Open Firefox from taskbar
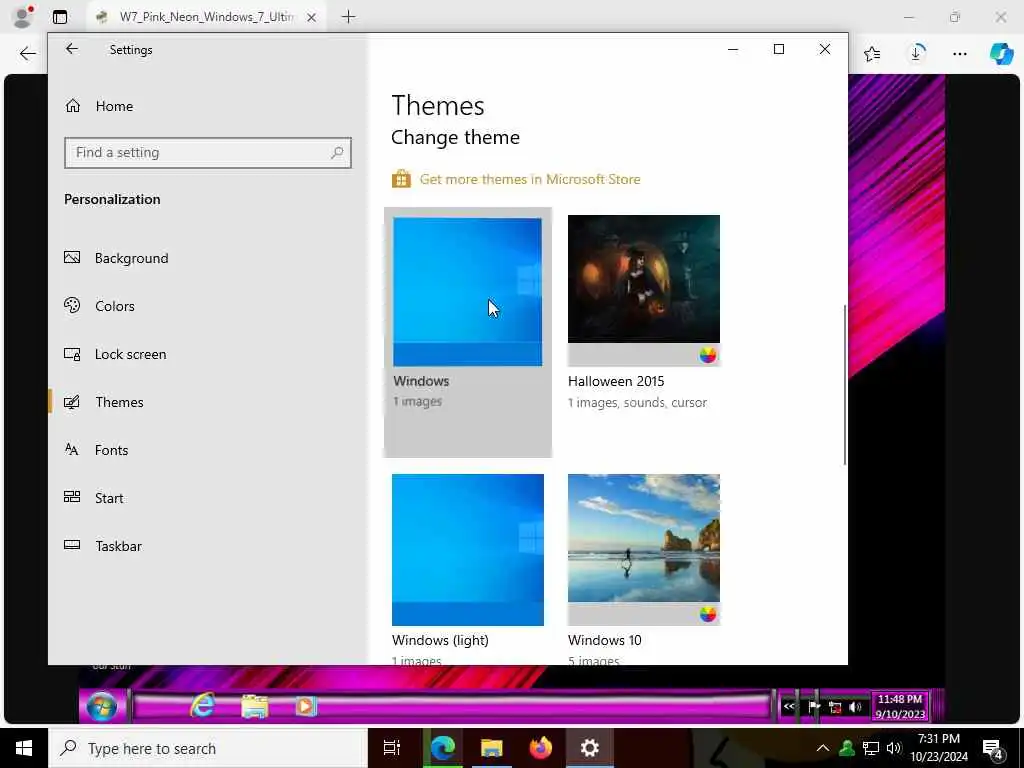 pyautogui.click(x=541, y=748)
